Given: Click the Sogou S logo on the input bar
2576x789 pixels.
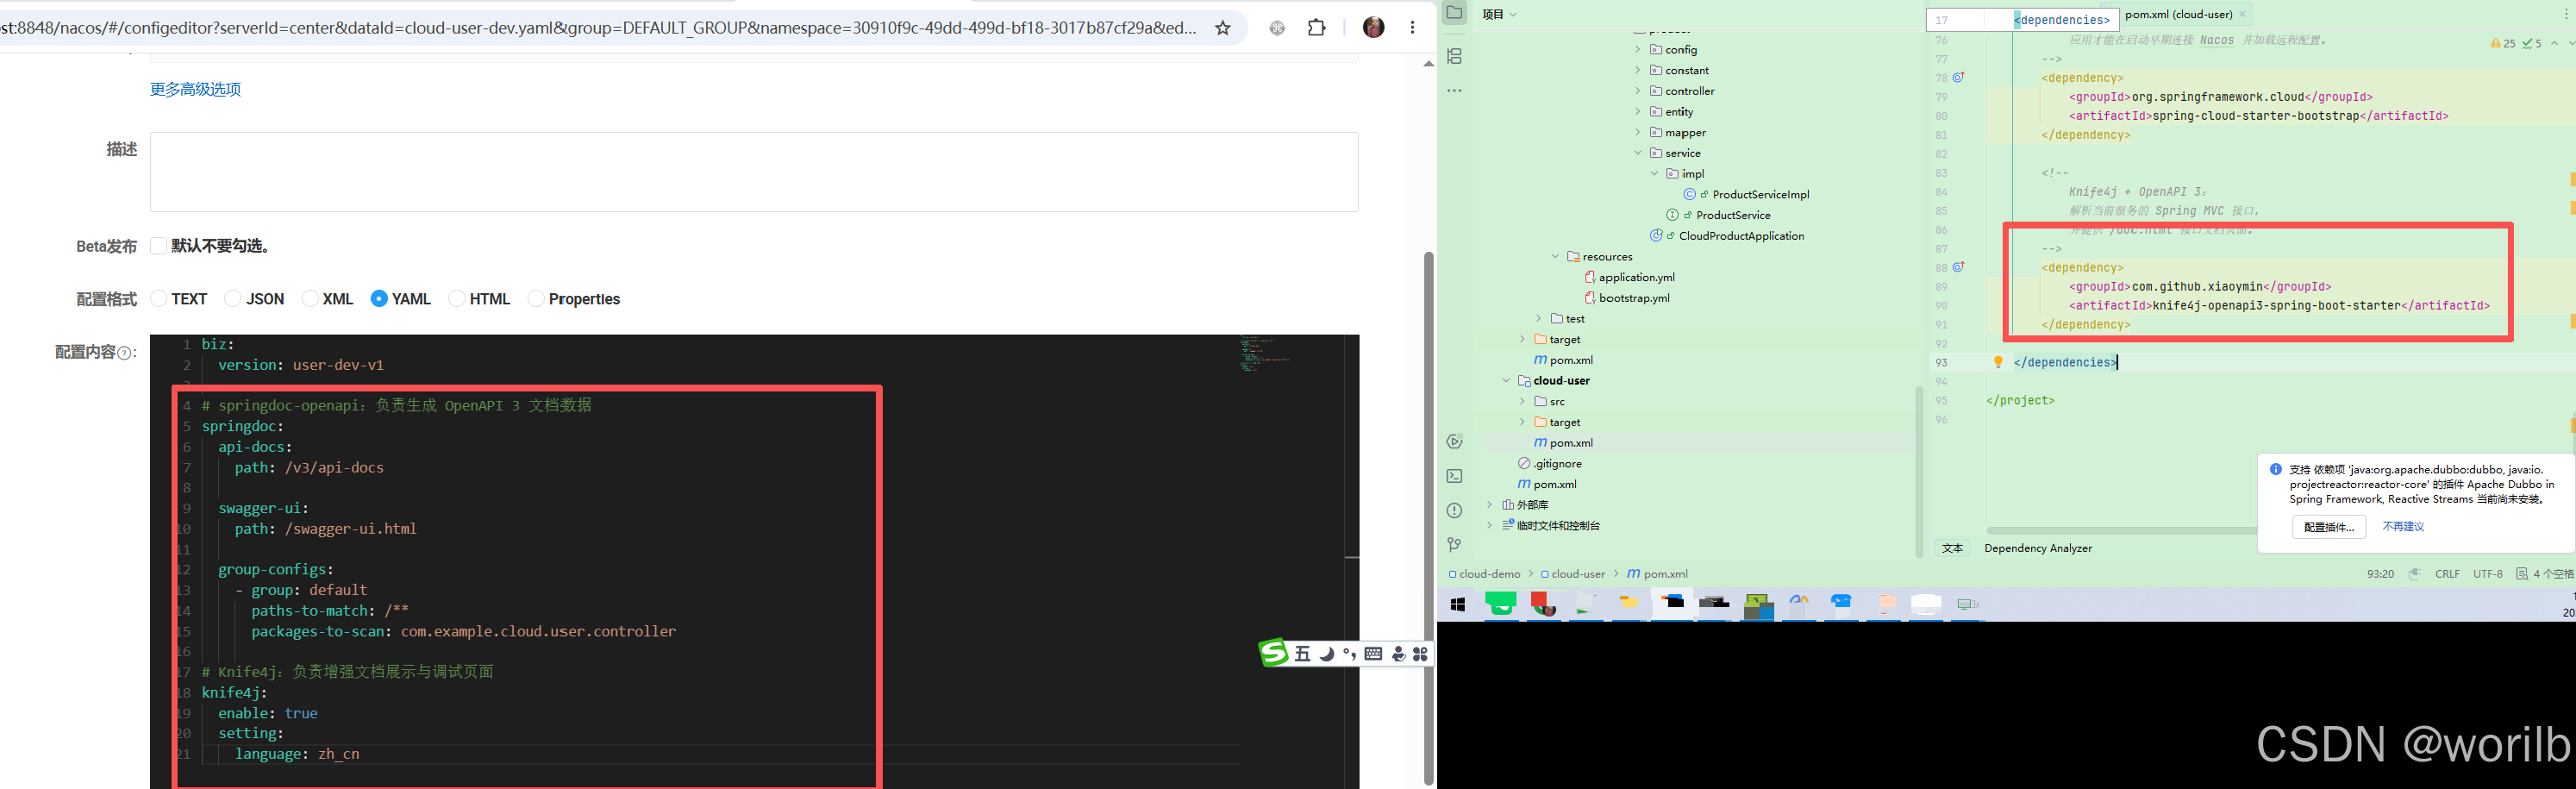Looking at the screenshot, I should [1274, 653].
